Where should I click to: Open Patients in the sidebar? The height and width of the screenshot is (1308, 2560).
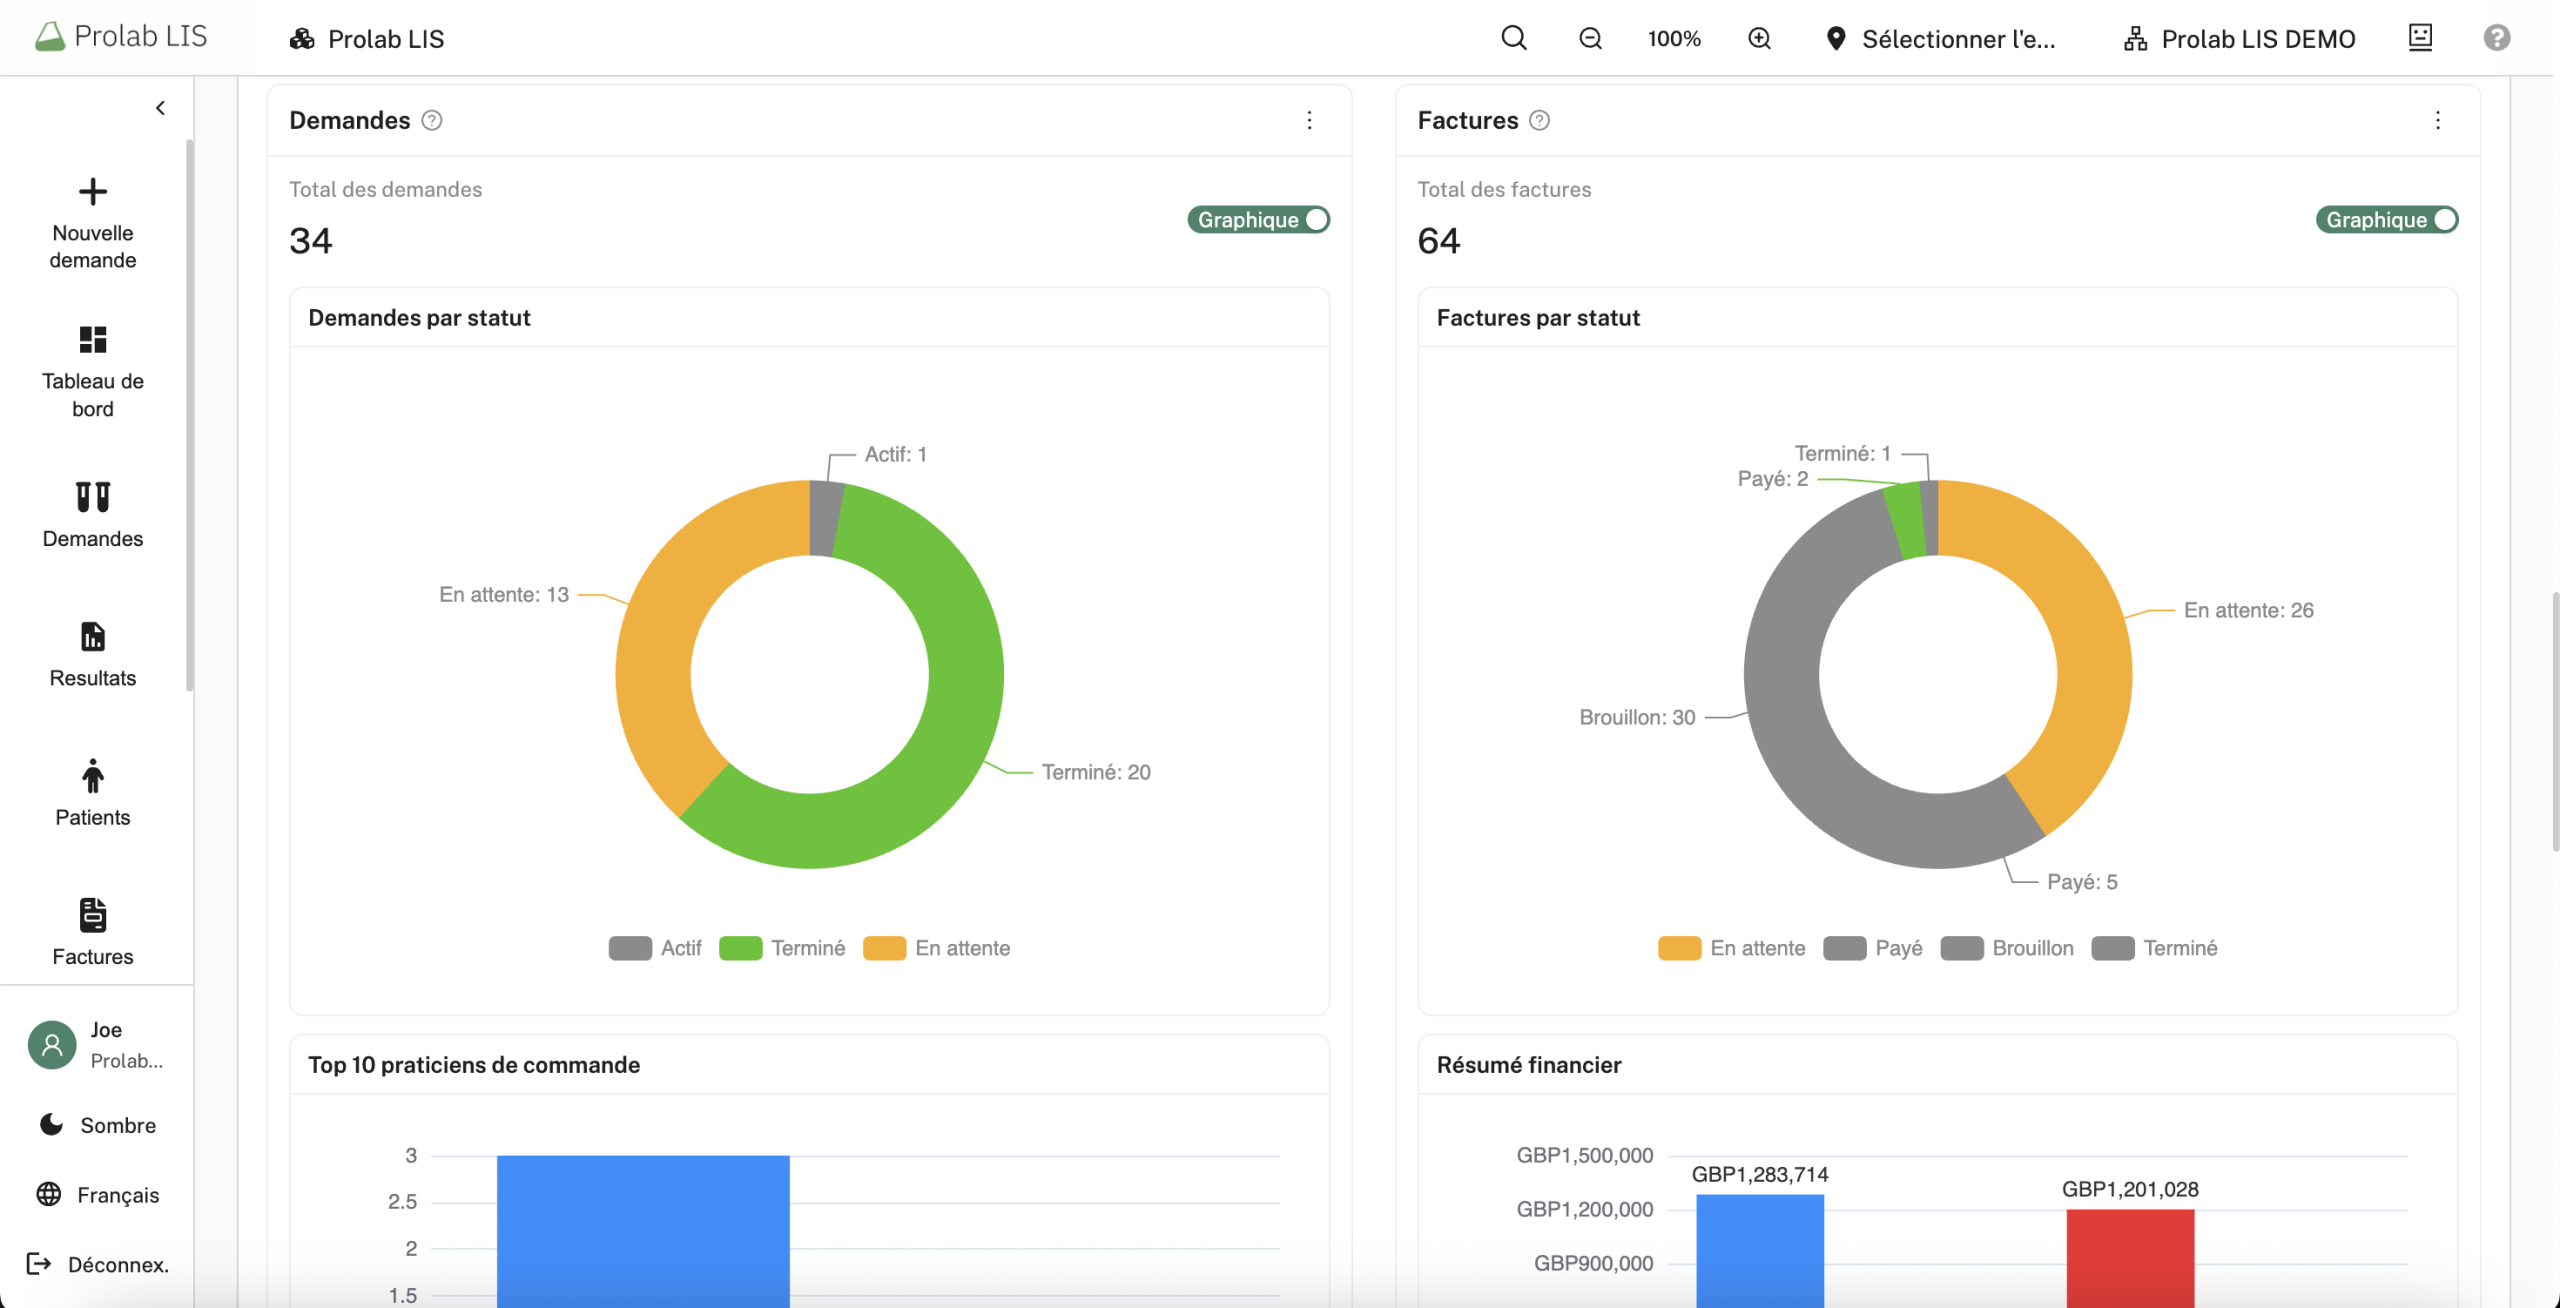(93, 793)
